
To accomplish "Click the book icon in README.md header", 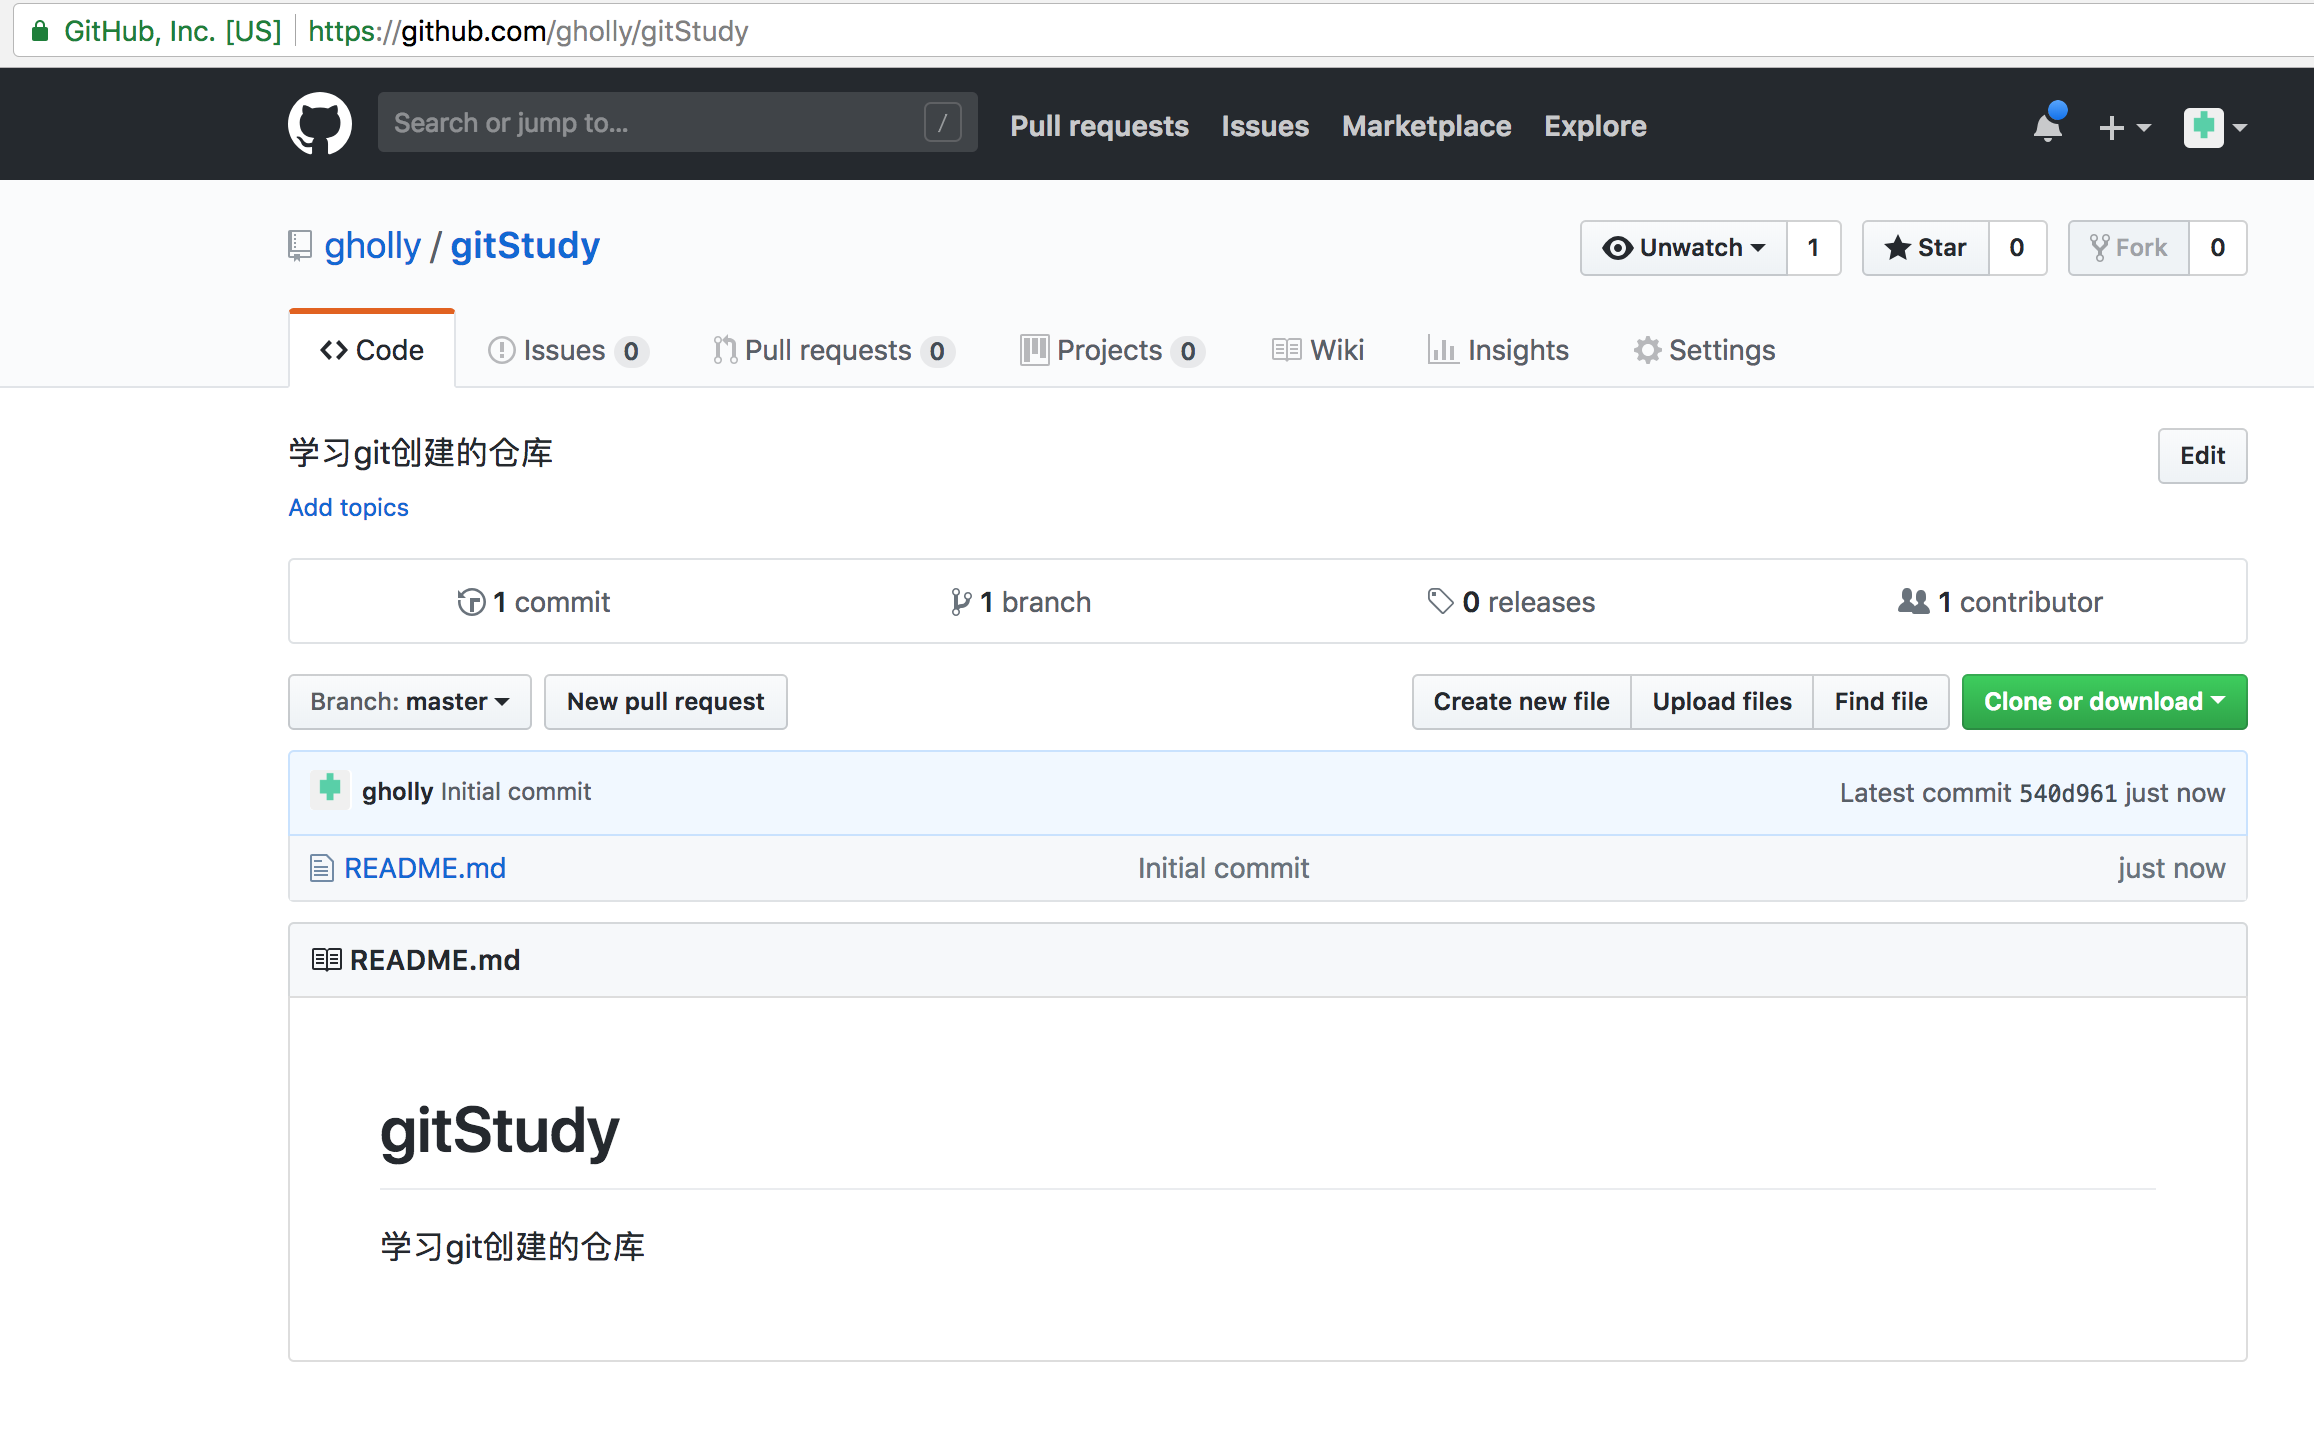I will [326, 960].
